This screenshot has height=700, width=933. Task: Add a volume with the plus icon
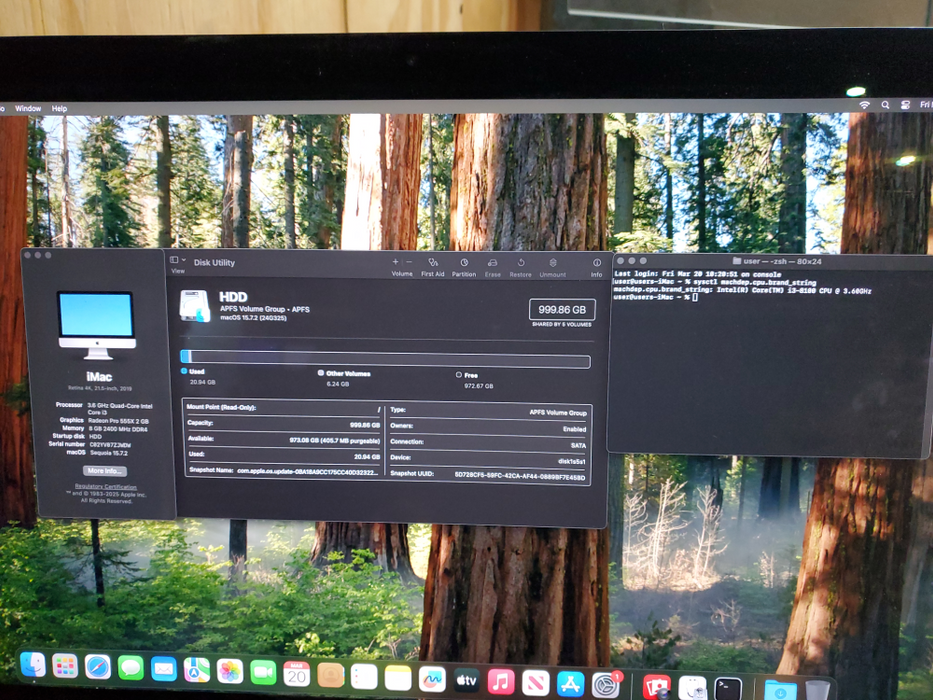[395, 262]
